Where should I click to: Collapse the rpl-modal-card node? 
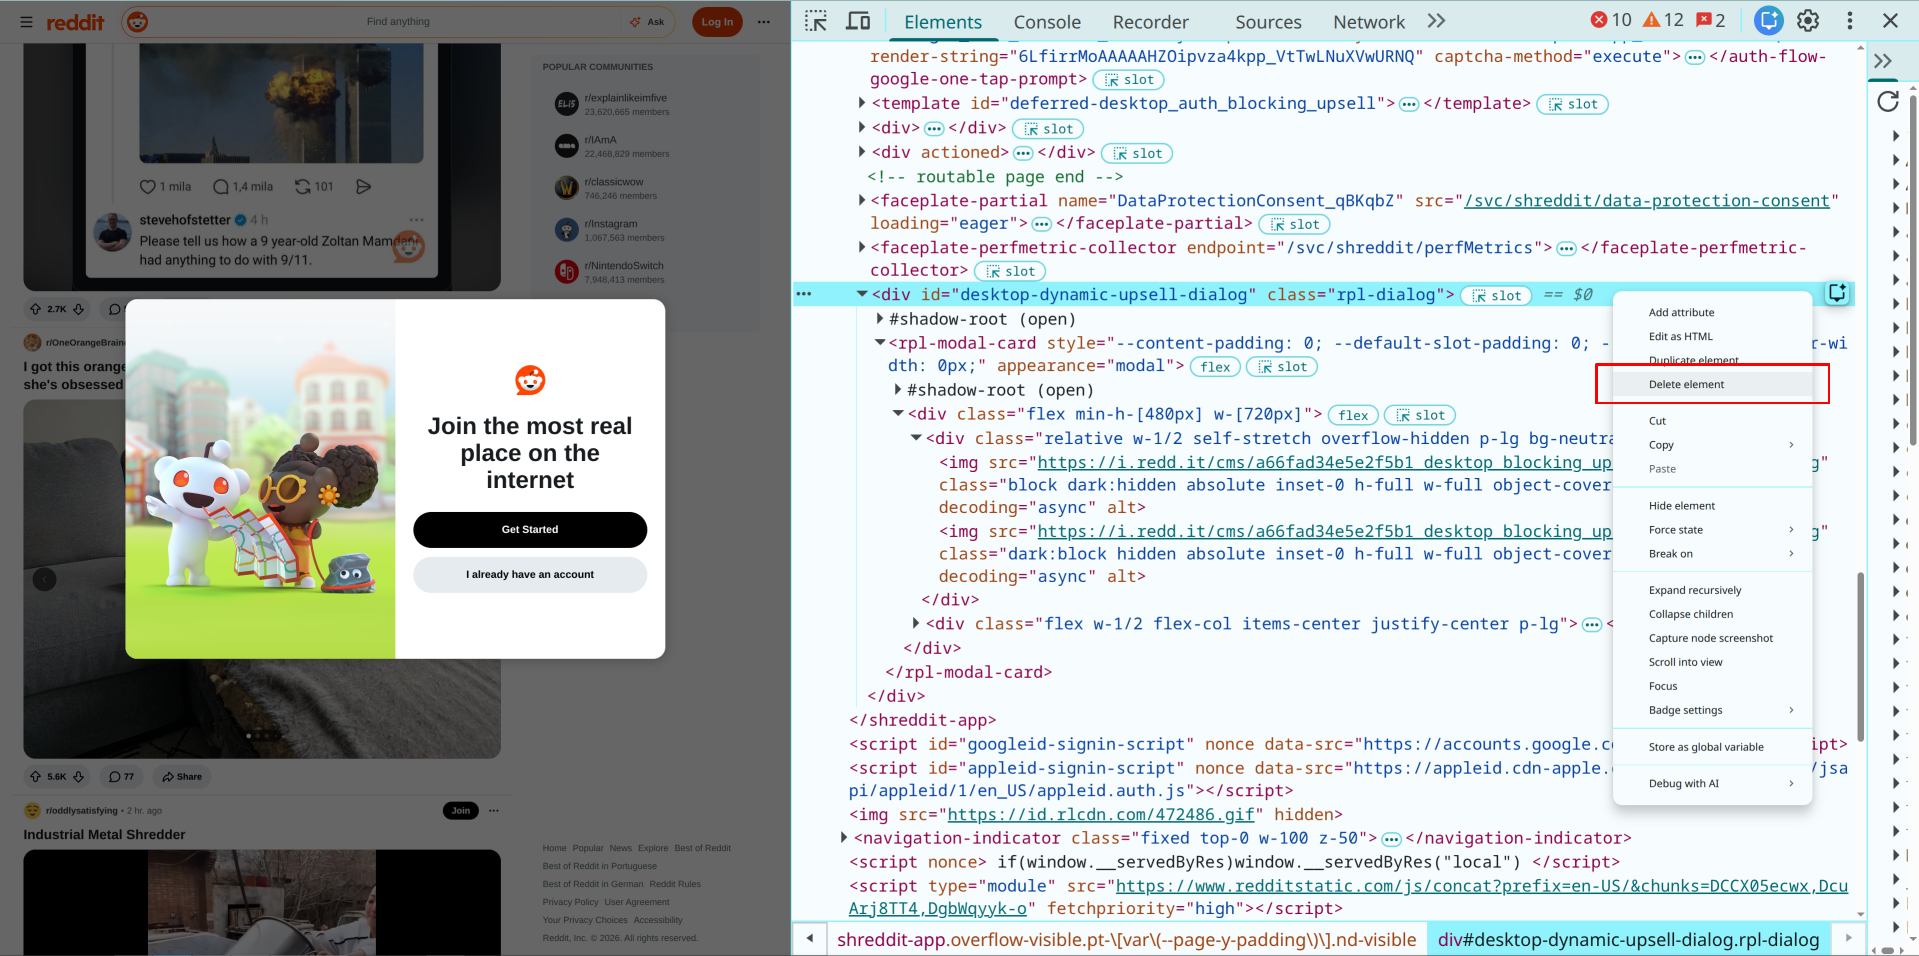tap(880, 343)
